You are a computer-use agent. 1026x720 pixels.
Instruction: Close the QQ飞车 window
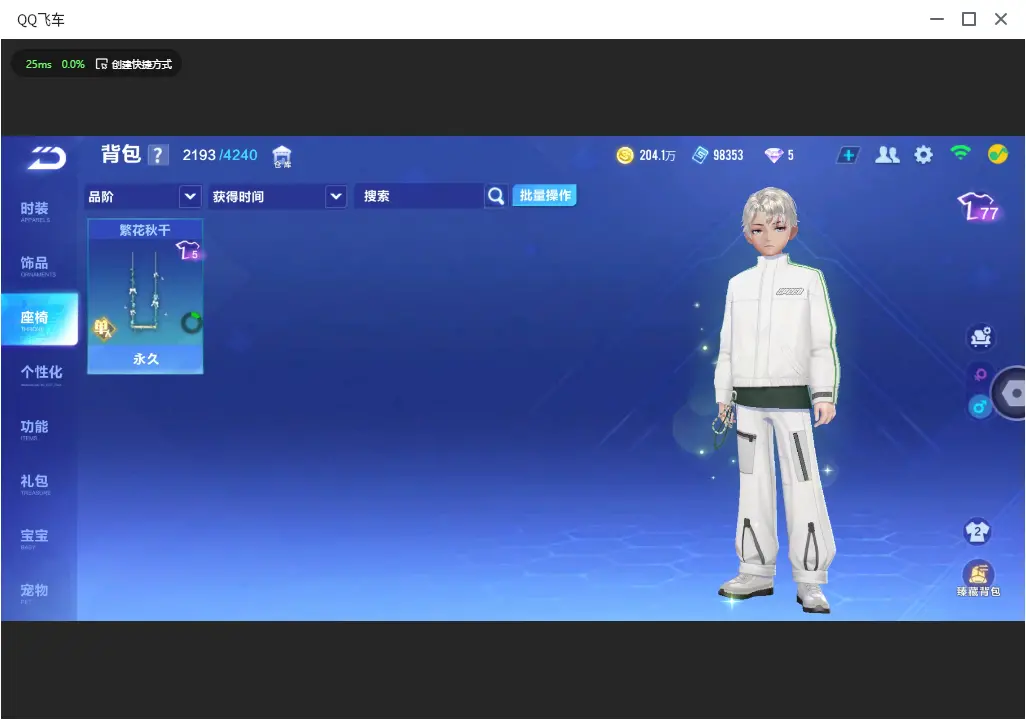coord(1001,20)
